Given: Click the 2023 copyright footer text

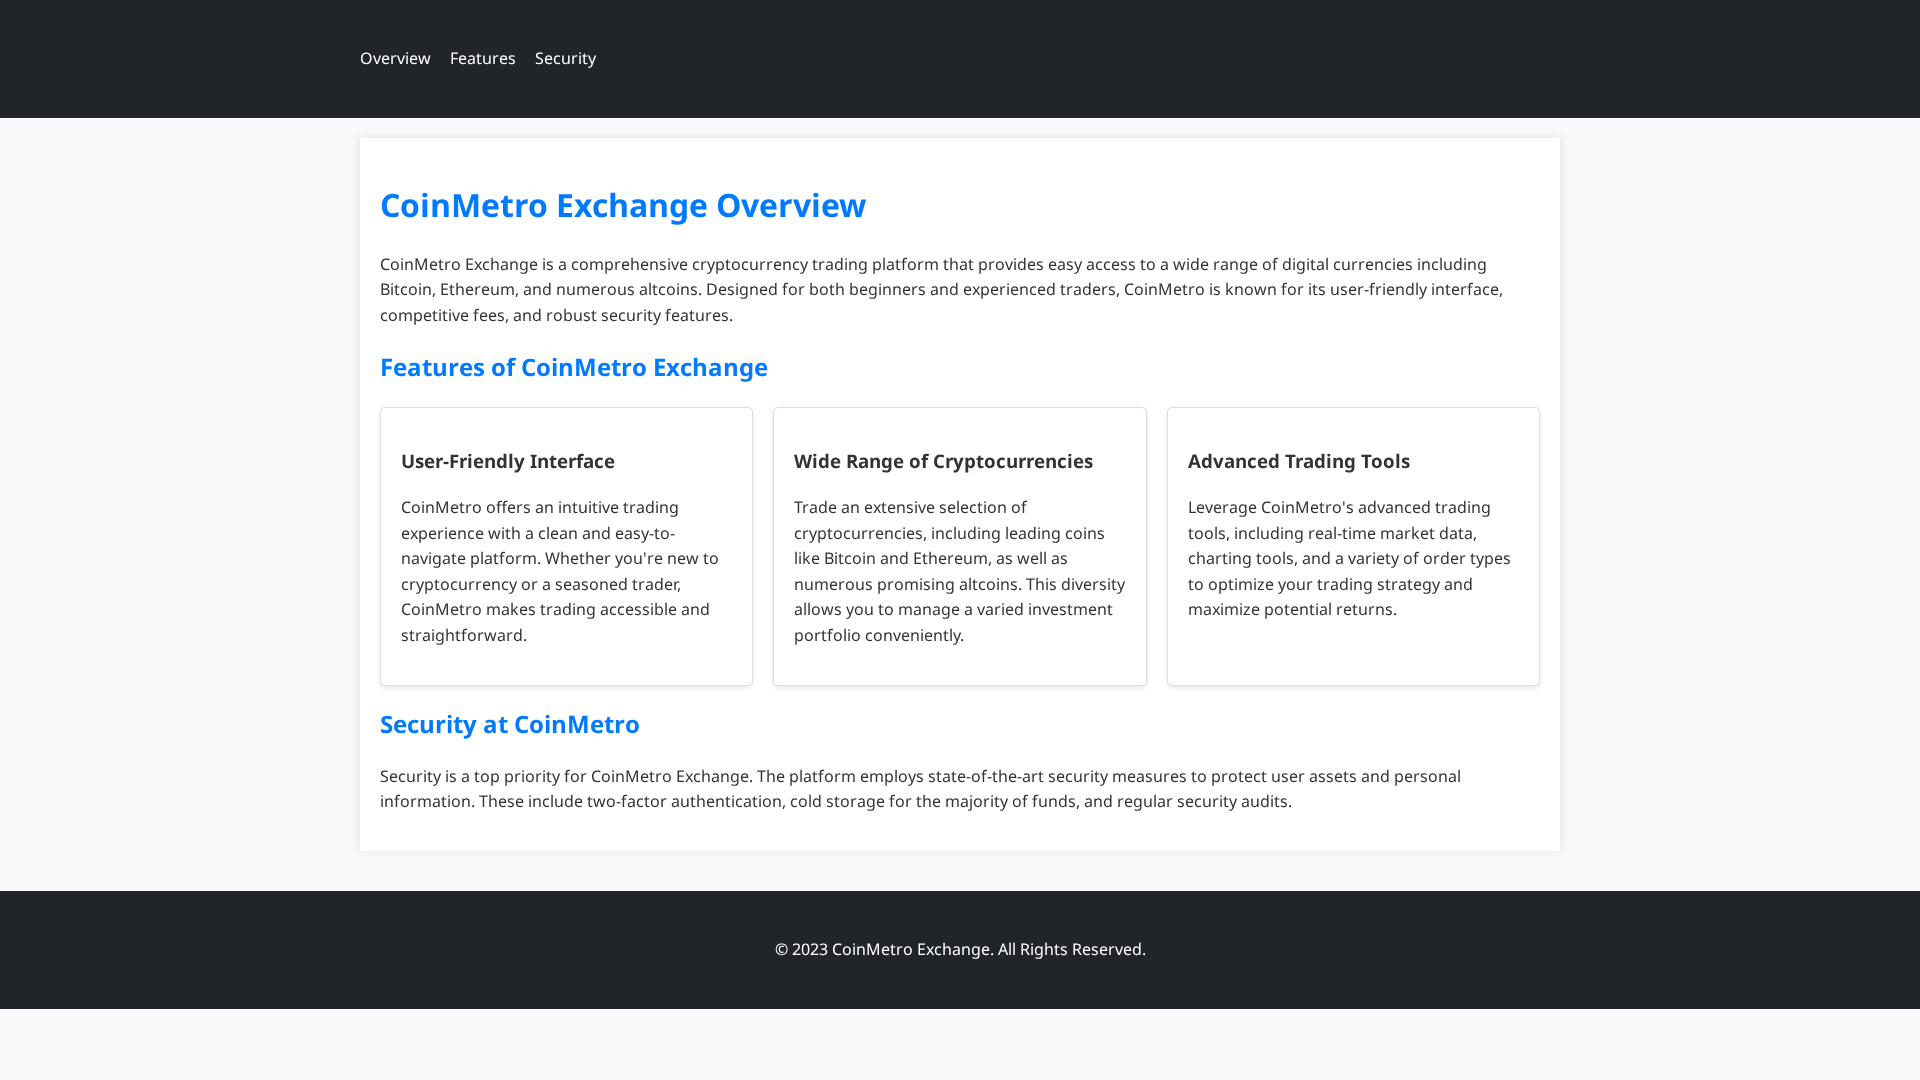Looking at the screenshot, I should click(x=960, y=949).
